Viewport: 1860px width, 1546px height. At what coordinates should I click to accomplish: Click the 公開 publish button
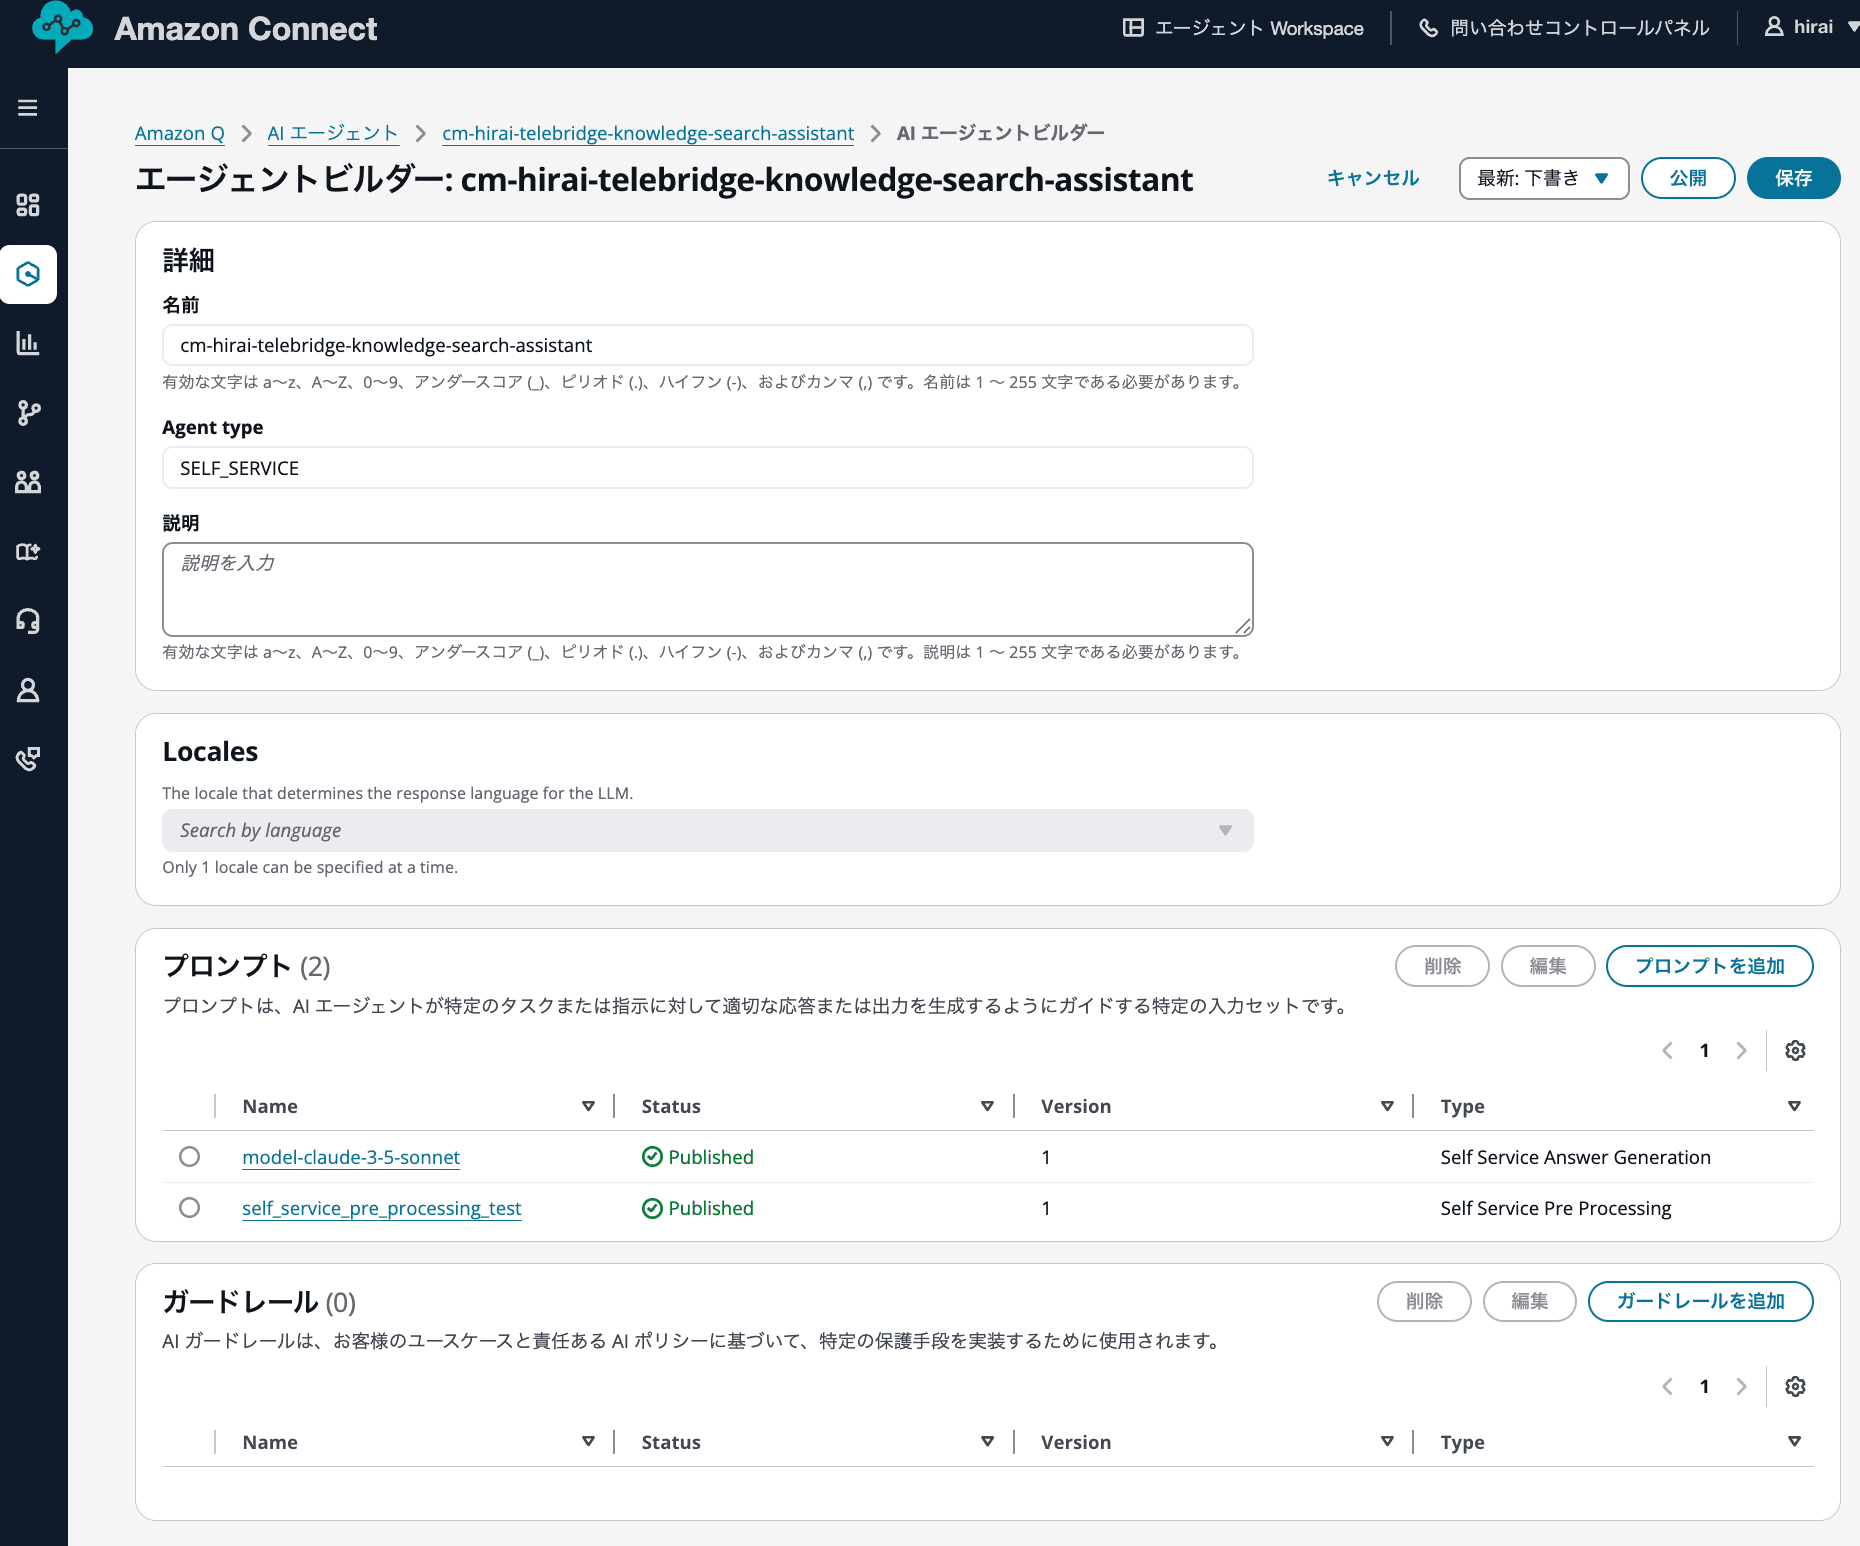coord(1688,178)
